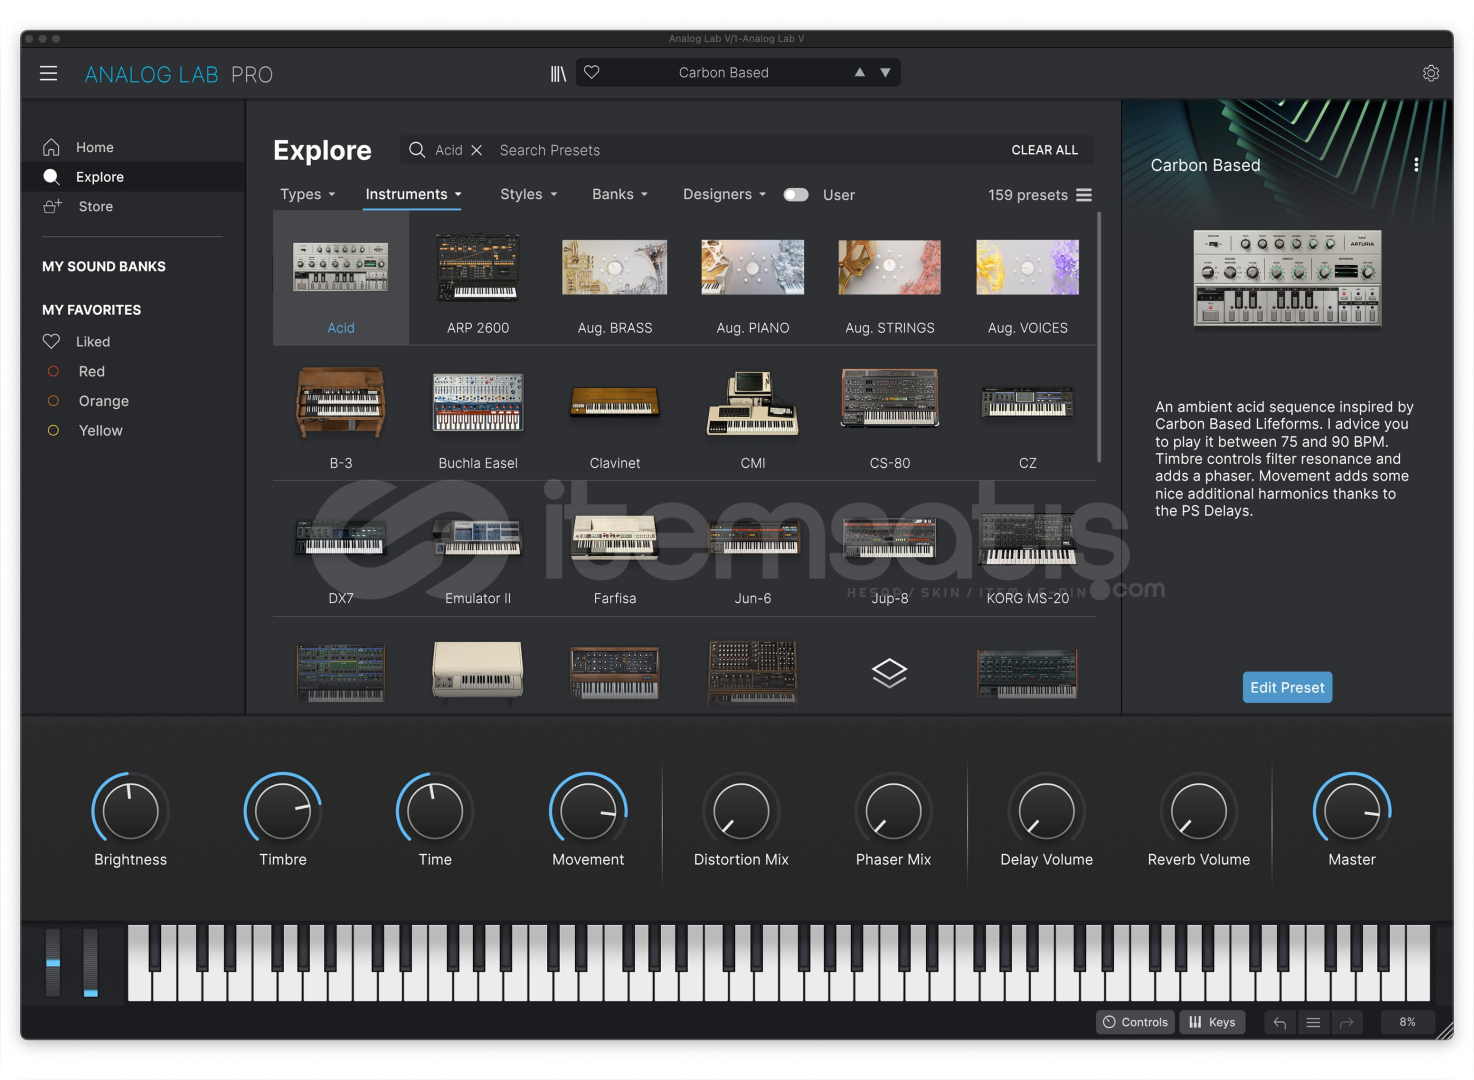
Task: Like the Carbon Based preset heart
Action: click(592, 72)
